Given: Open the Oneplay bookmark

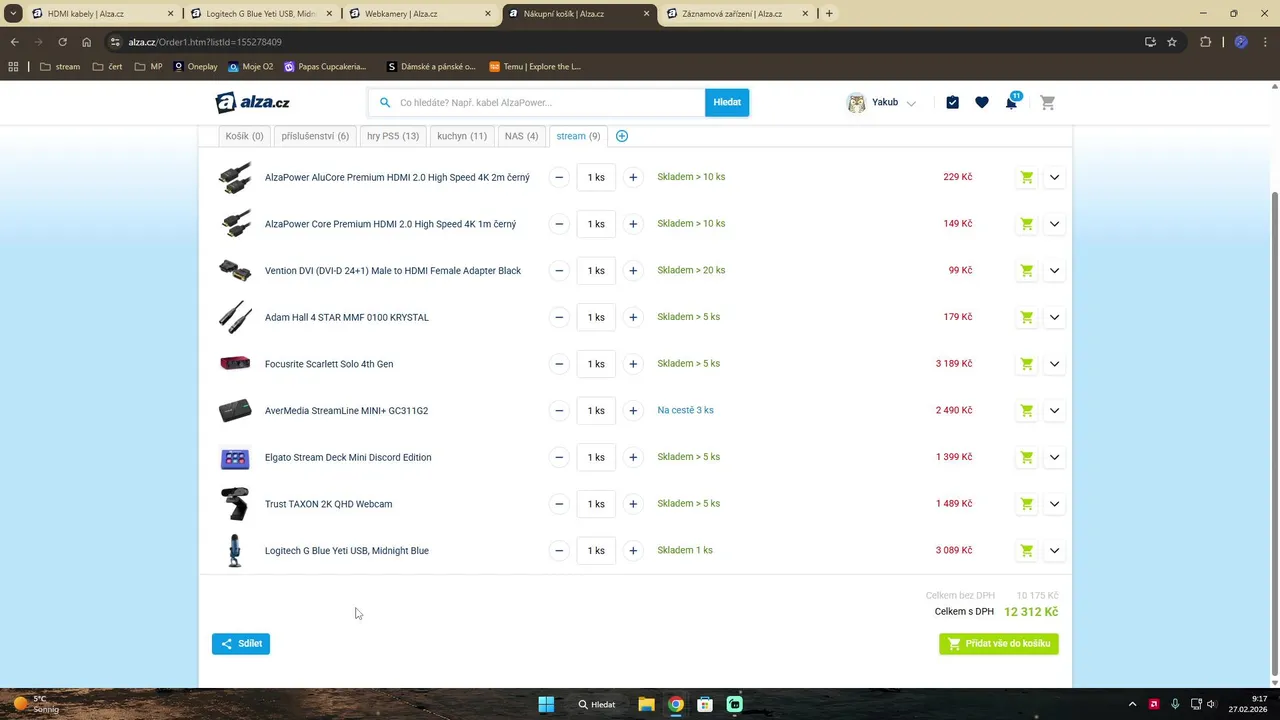Looking at the screenshot, I should [x=195, y=67].
